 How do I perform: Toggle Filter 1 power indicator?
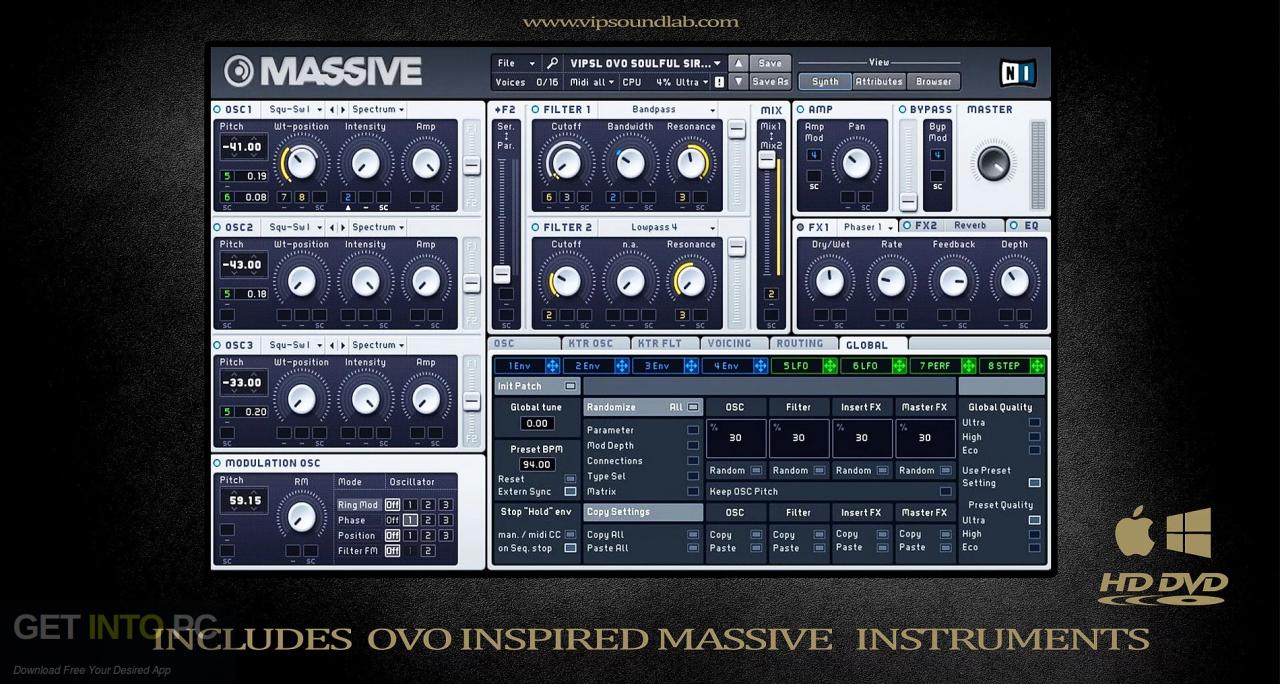click(536, 109)
